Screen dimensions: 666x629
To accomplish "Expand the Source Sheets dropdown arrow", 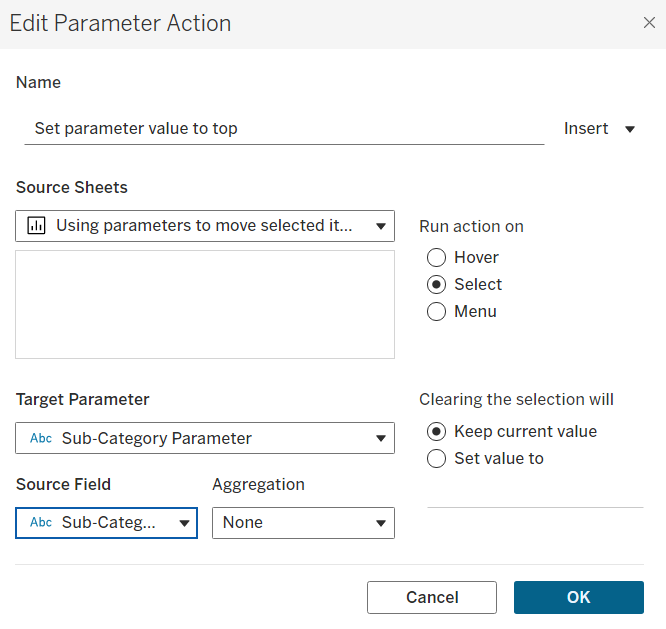I will (x=381, y=226).
